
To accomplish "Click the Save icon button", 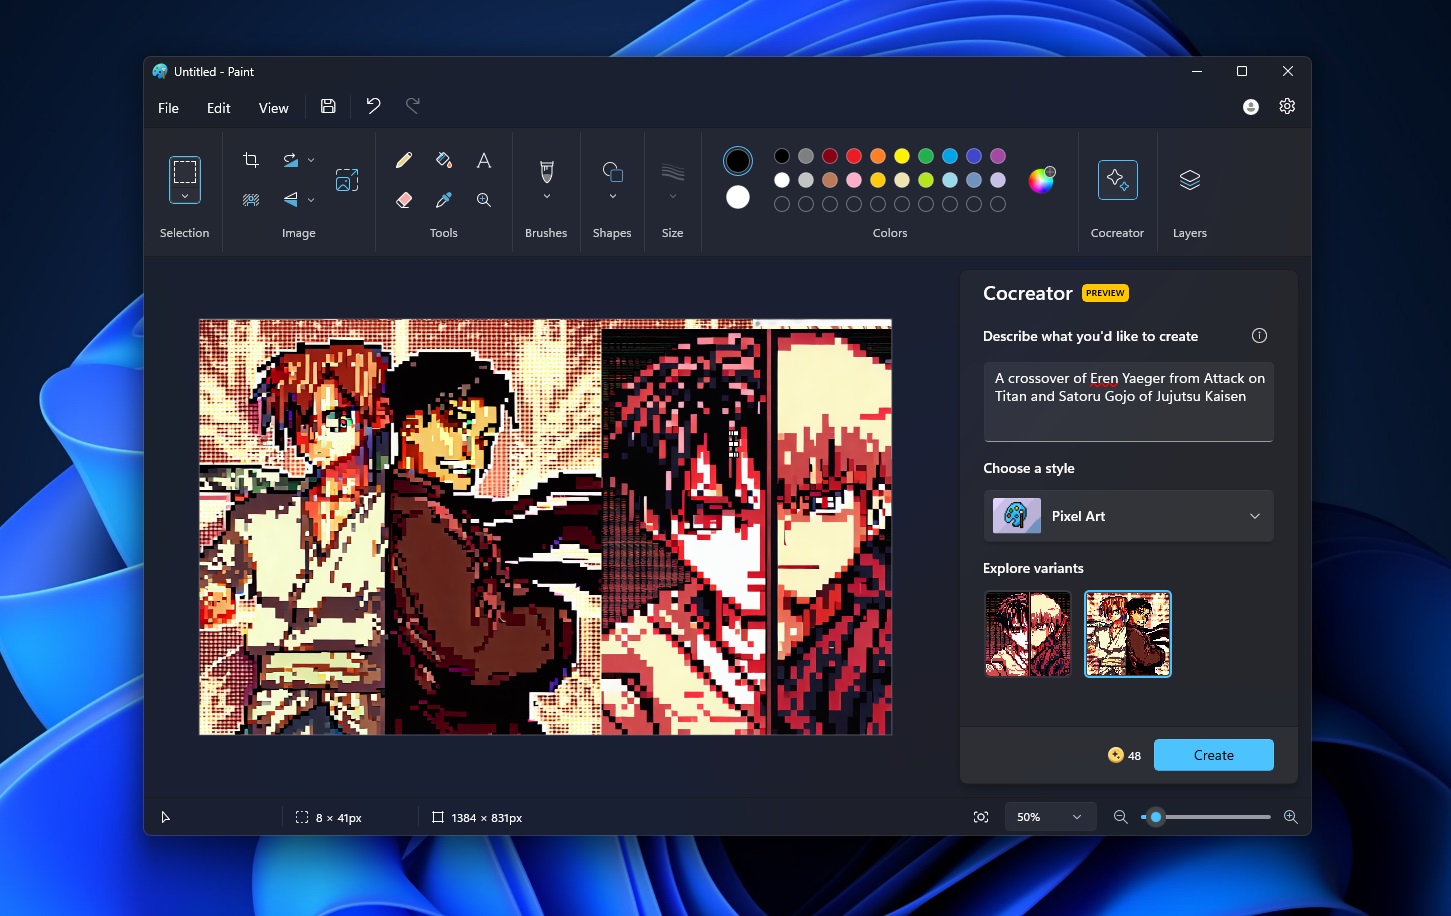I will click(328, 107).
